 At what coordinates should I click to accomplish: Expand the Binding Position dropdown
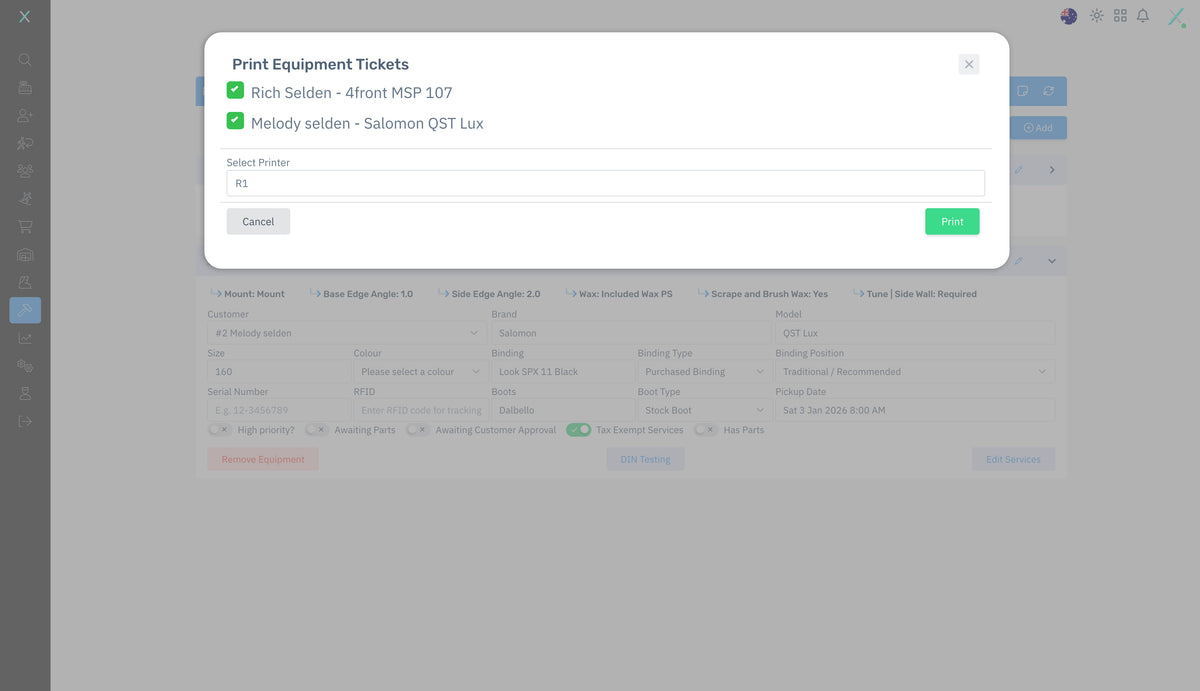[x=914, y=372]
